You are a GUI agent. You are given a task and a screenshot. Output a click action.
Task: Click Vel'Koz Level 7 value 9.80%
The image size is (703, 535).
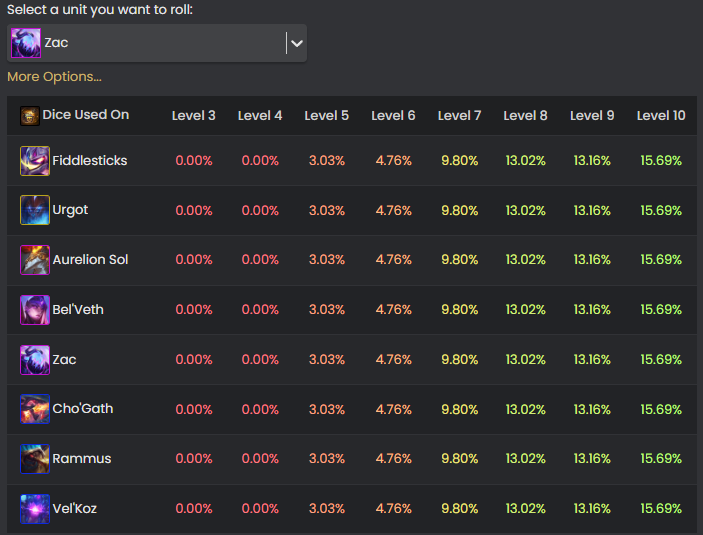pos(460,509)
